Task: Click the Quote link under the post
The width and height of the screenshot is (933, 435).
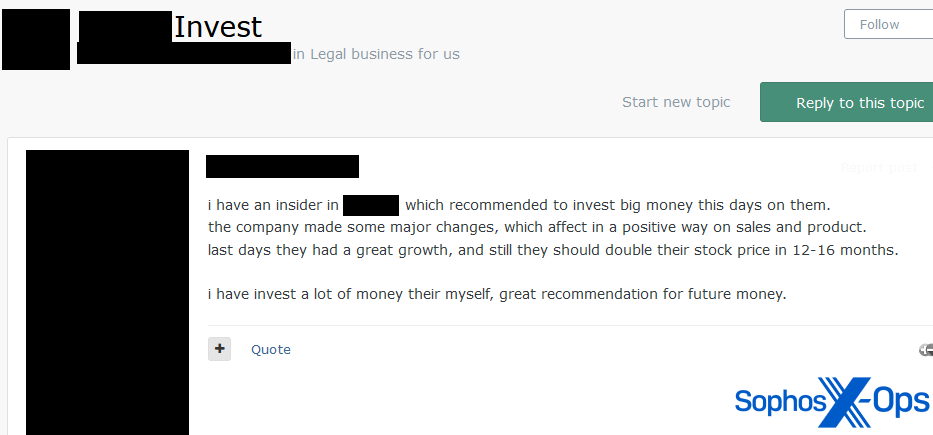Action: tap(271, 349)
